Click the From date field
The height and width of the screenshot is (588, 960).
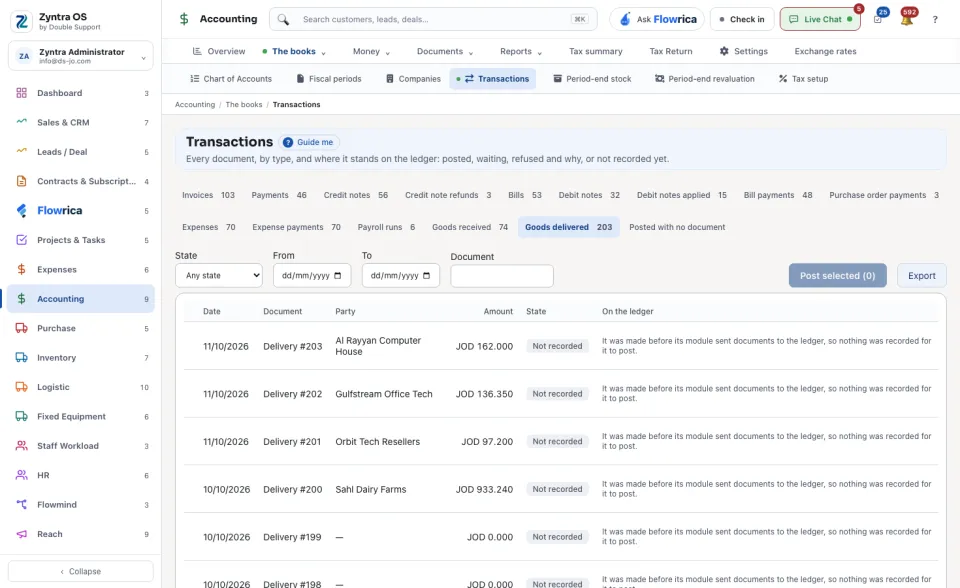[x=312, y=276]
